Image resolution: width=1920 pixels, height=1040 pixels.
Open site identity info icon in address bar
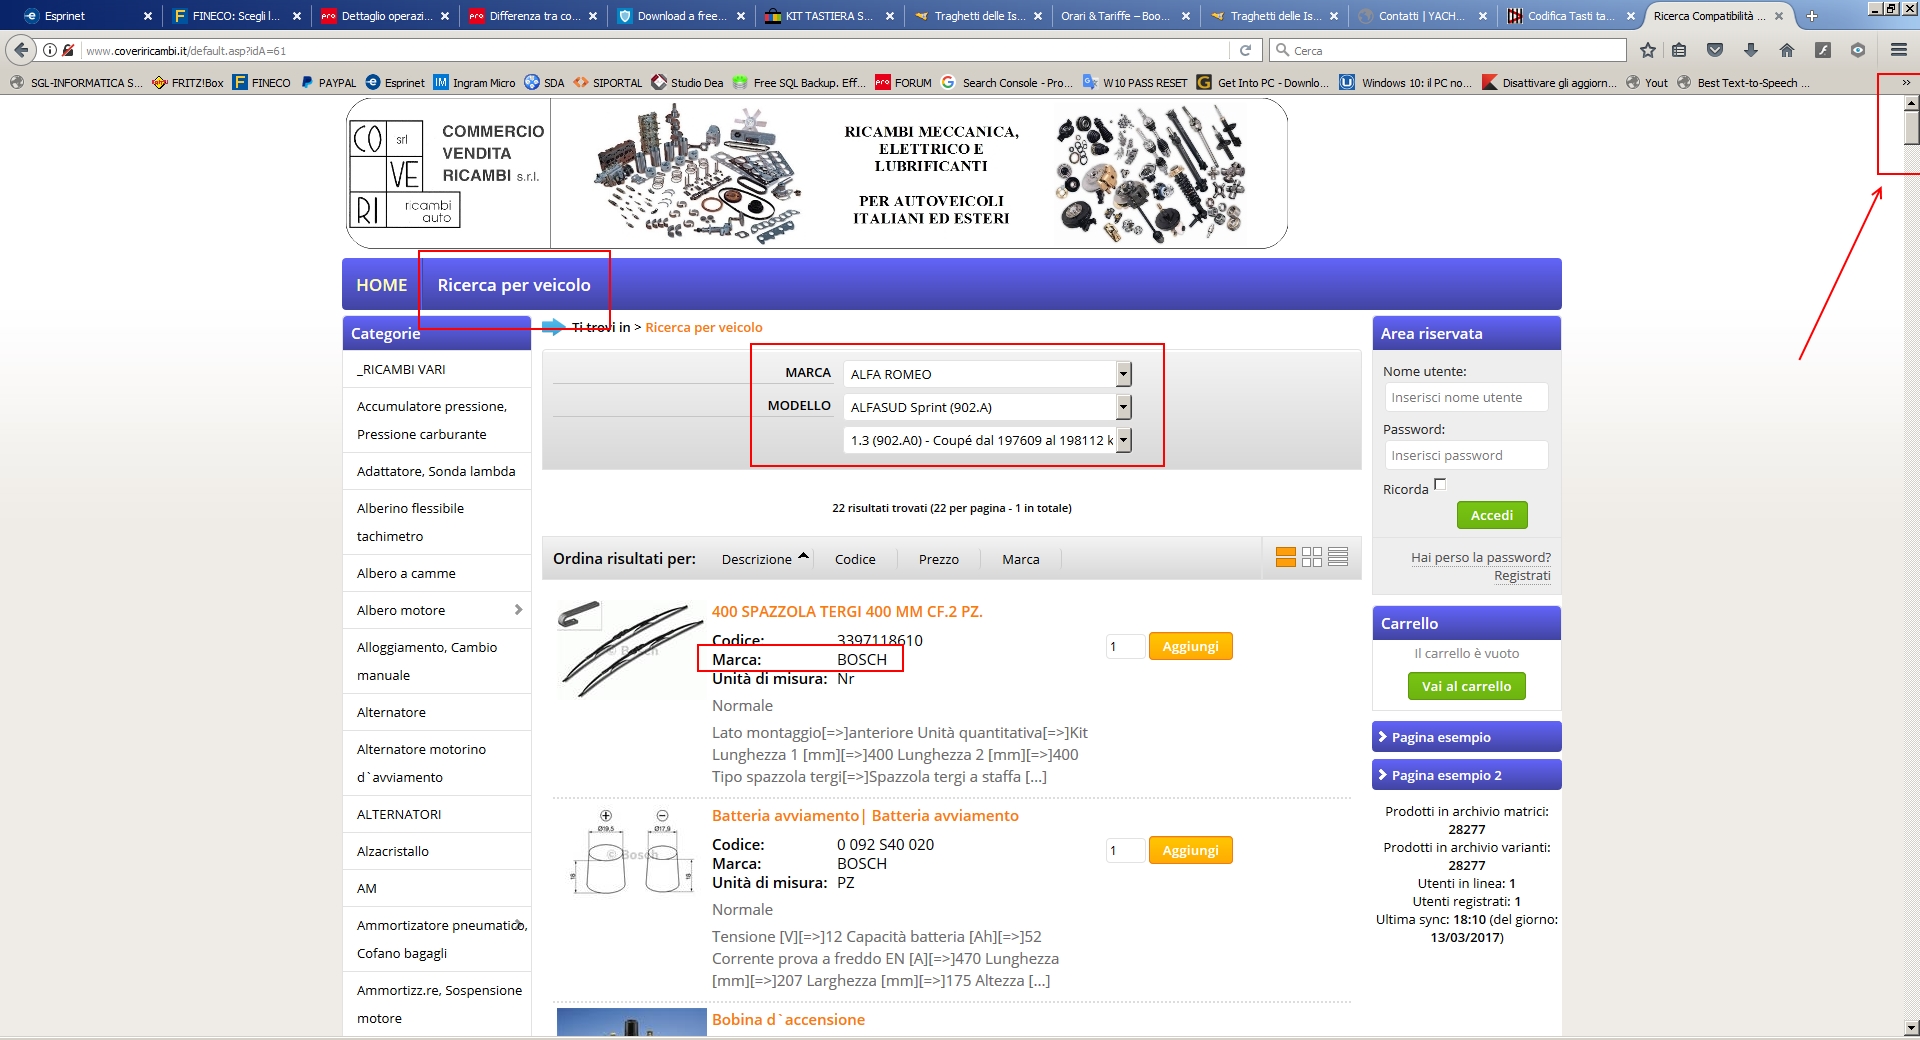(x=50, y=50)
